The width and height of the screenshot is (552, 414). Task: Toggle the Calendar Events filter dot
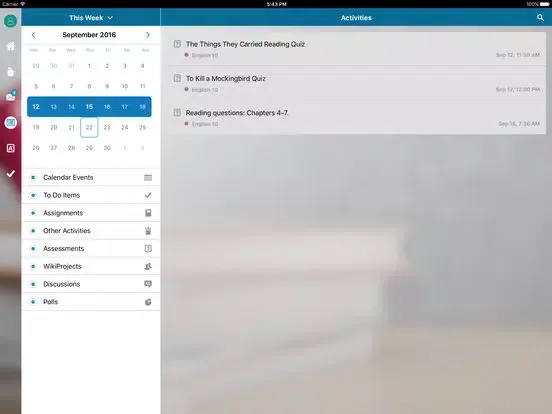point(33,177)
